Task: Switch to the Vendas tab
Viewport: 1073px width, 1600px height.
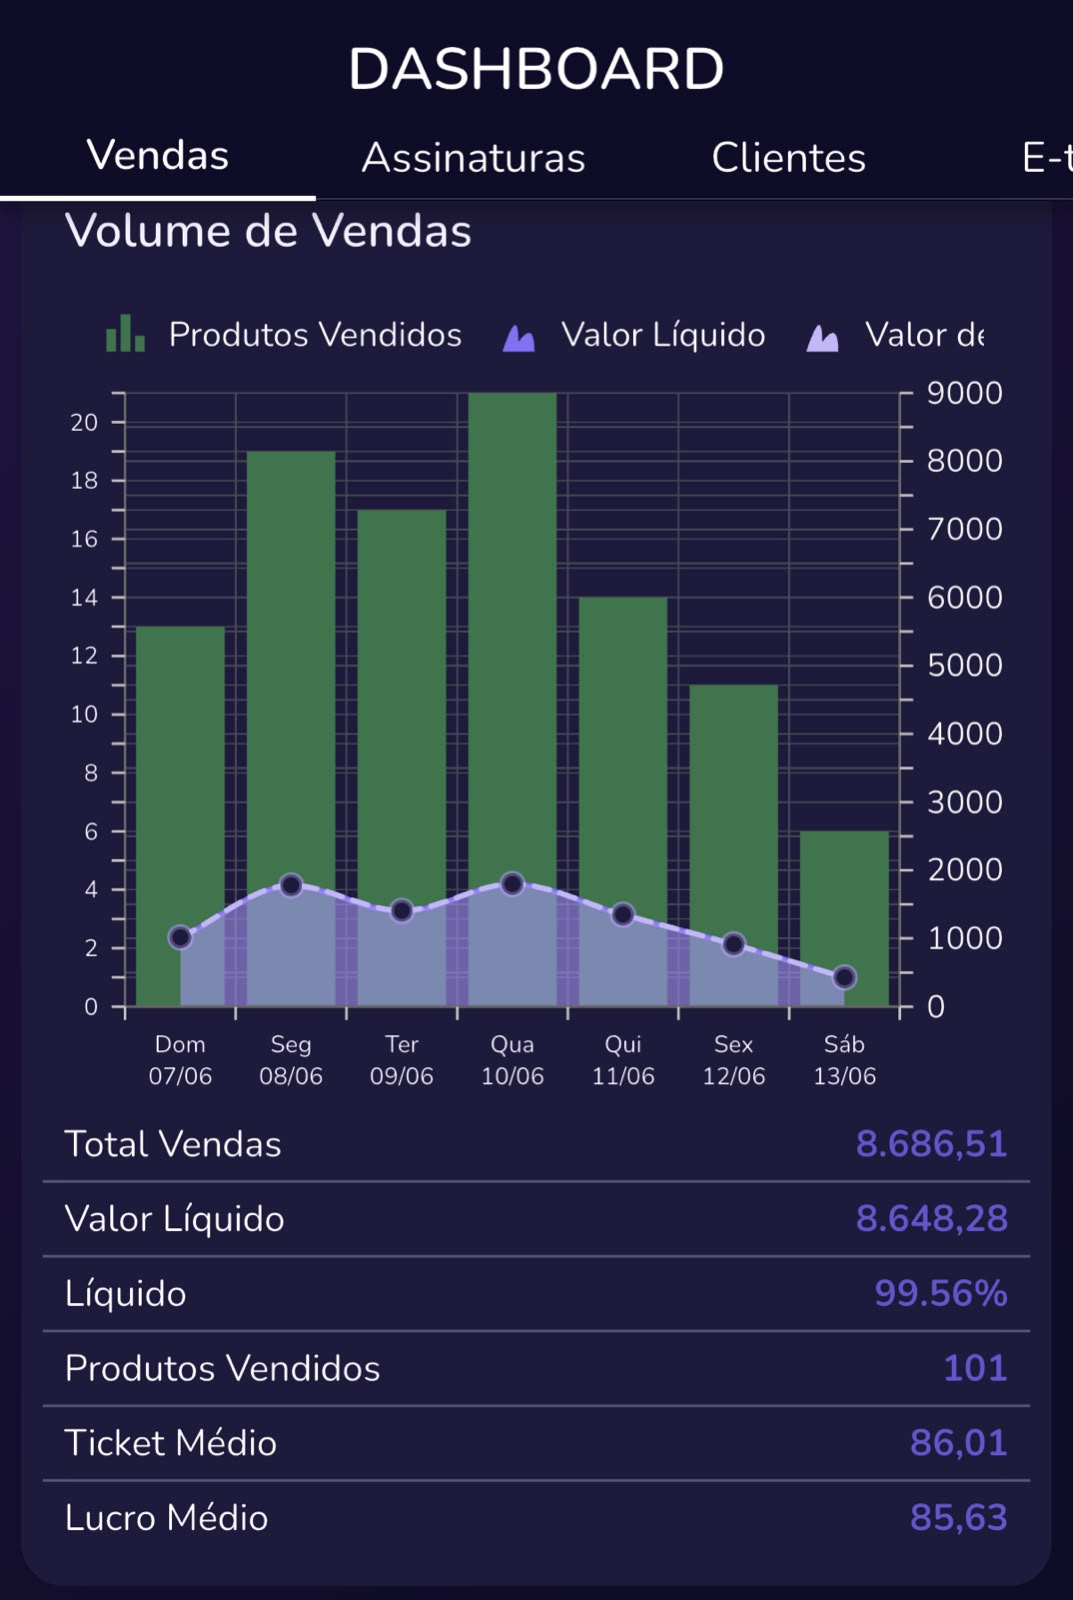Action: pos(158,156)
